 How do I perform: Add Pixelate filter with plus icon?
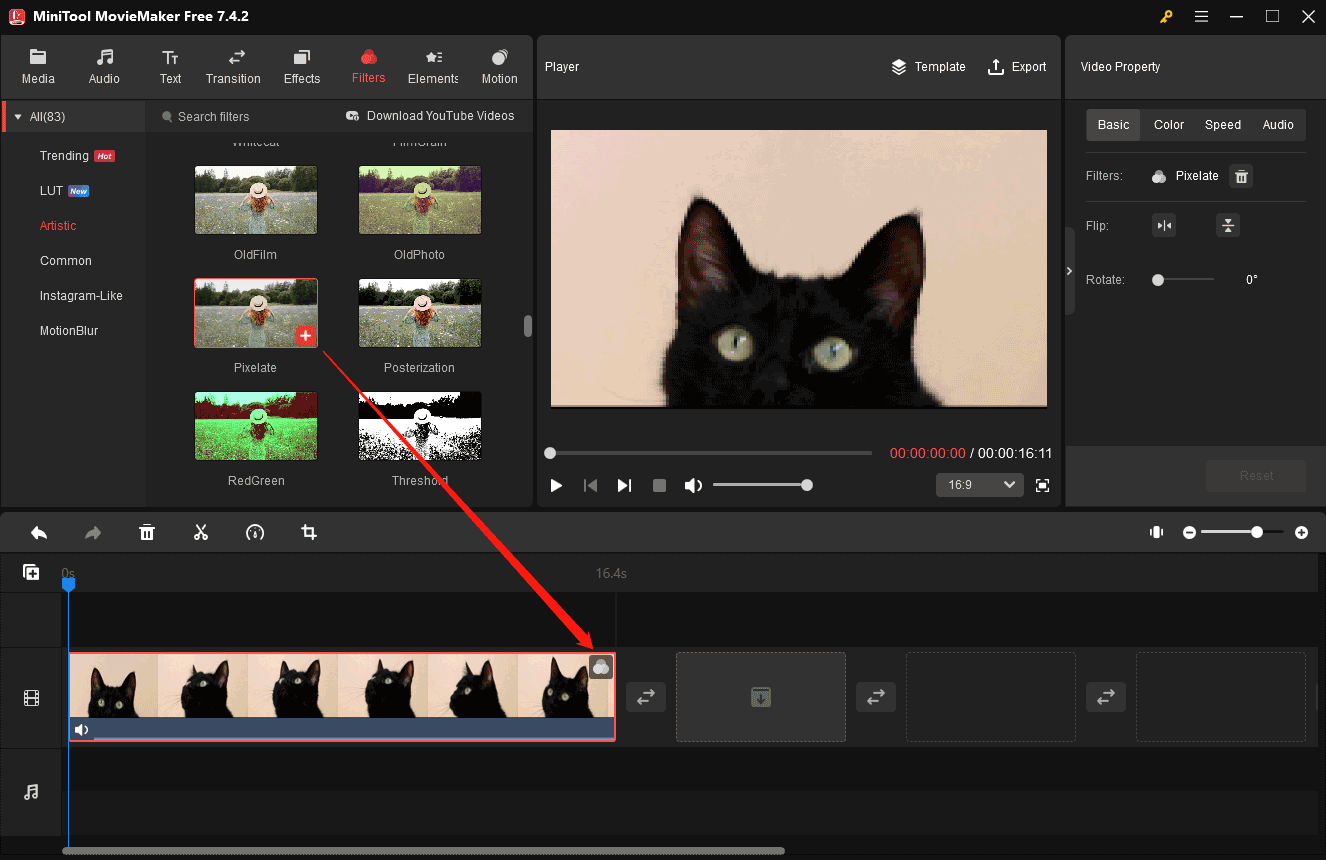306,336
